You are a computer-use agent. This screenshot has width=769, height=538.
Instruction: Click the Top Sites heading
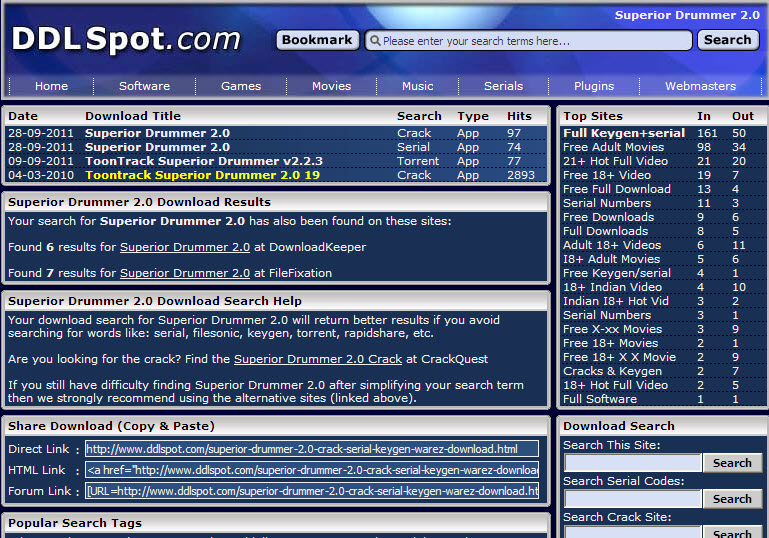593,116
